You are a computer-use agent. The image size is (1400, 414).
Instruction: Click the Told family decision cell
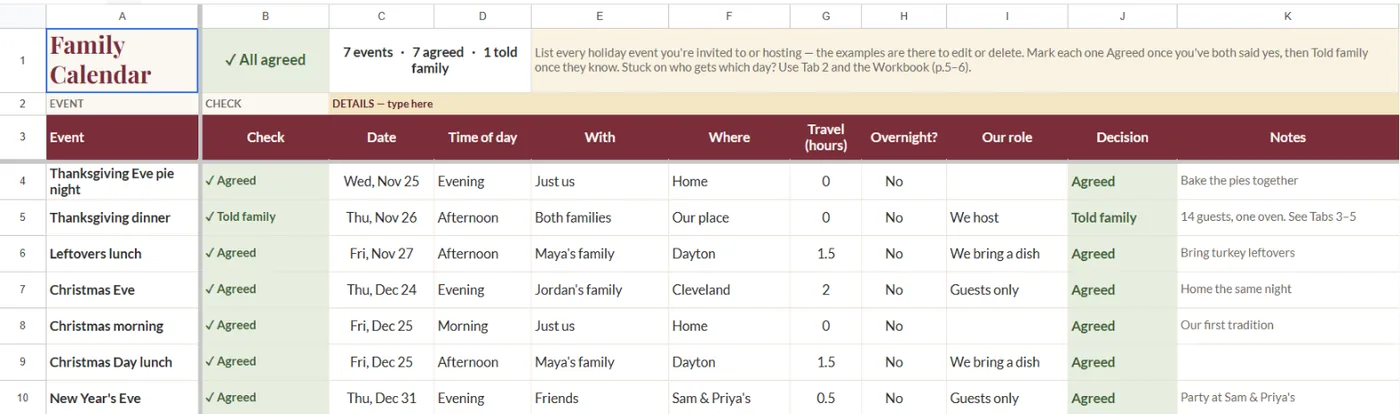[1122, 217]
